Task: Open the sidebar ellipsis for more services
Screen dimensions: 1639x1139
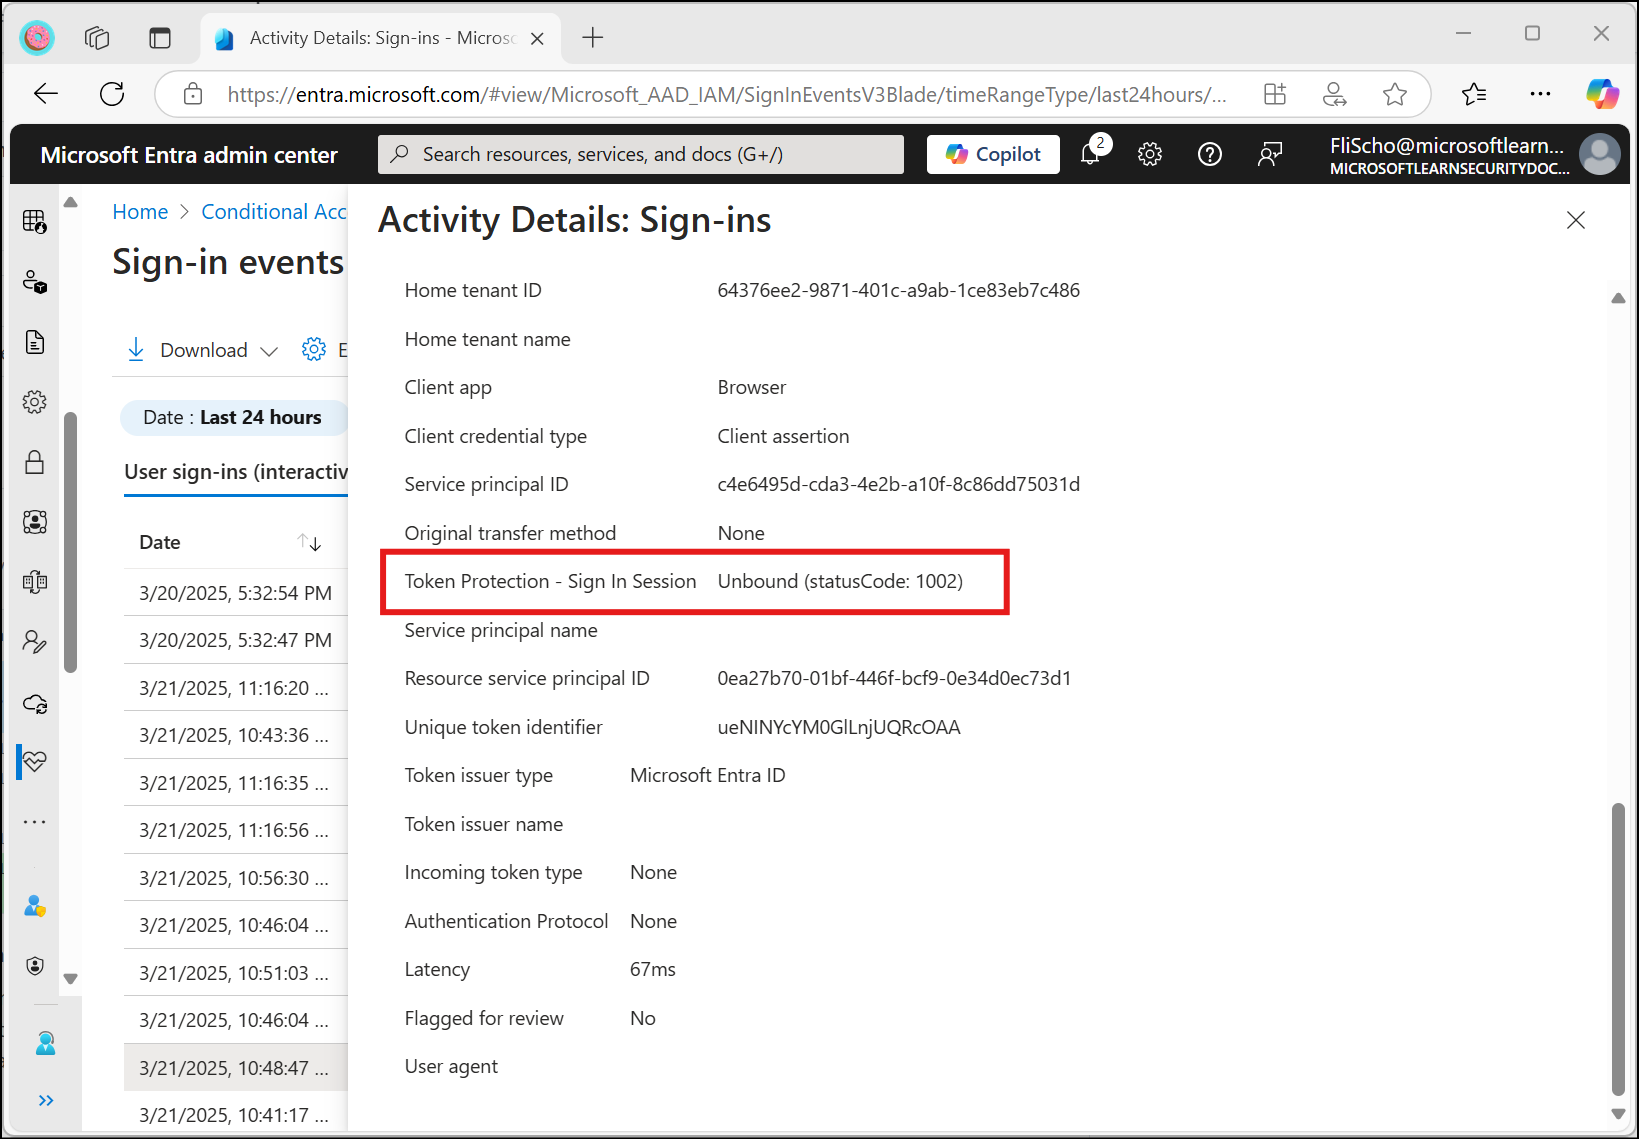Action: coord(34,821)
